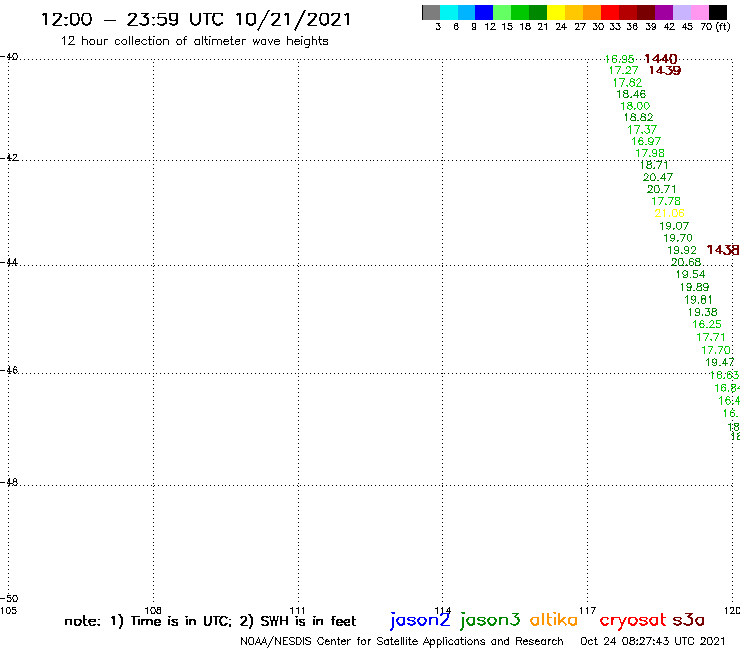Click the 19.07 wave height reading
The width and height of the screenshot is (740, 650).
(674, 226)
